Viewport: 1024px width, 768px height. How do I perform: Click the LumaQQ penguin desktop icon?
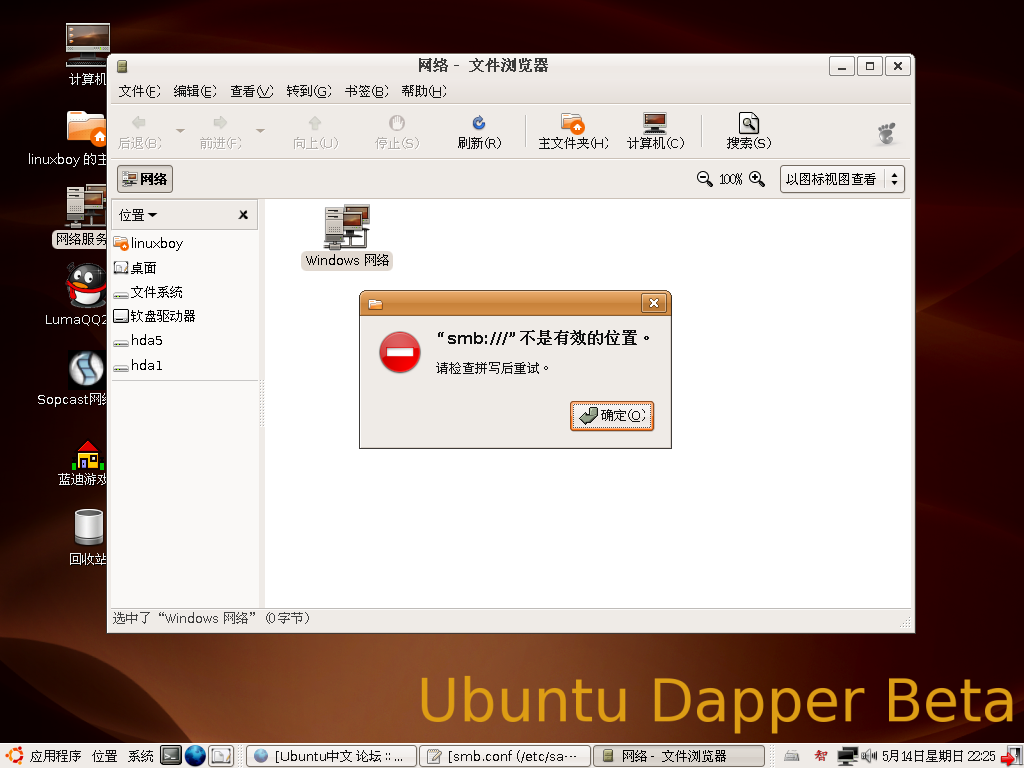86,285
